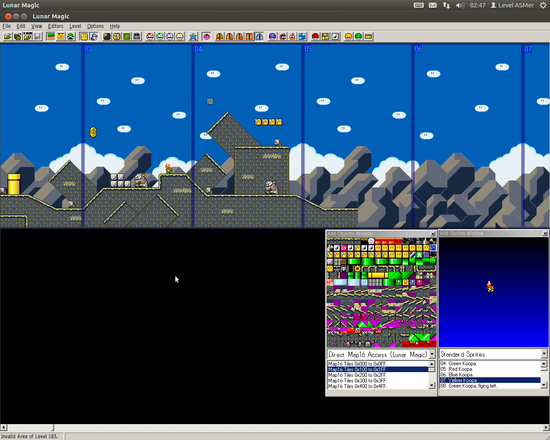550x440 pixels.
Task: Select Map16 Tiles 0x200 to 0x2FF row
Action: 378,375
